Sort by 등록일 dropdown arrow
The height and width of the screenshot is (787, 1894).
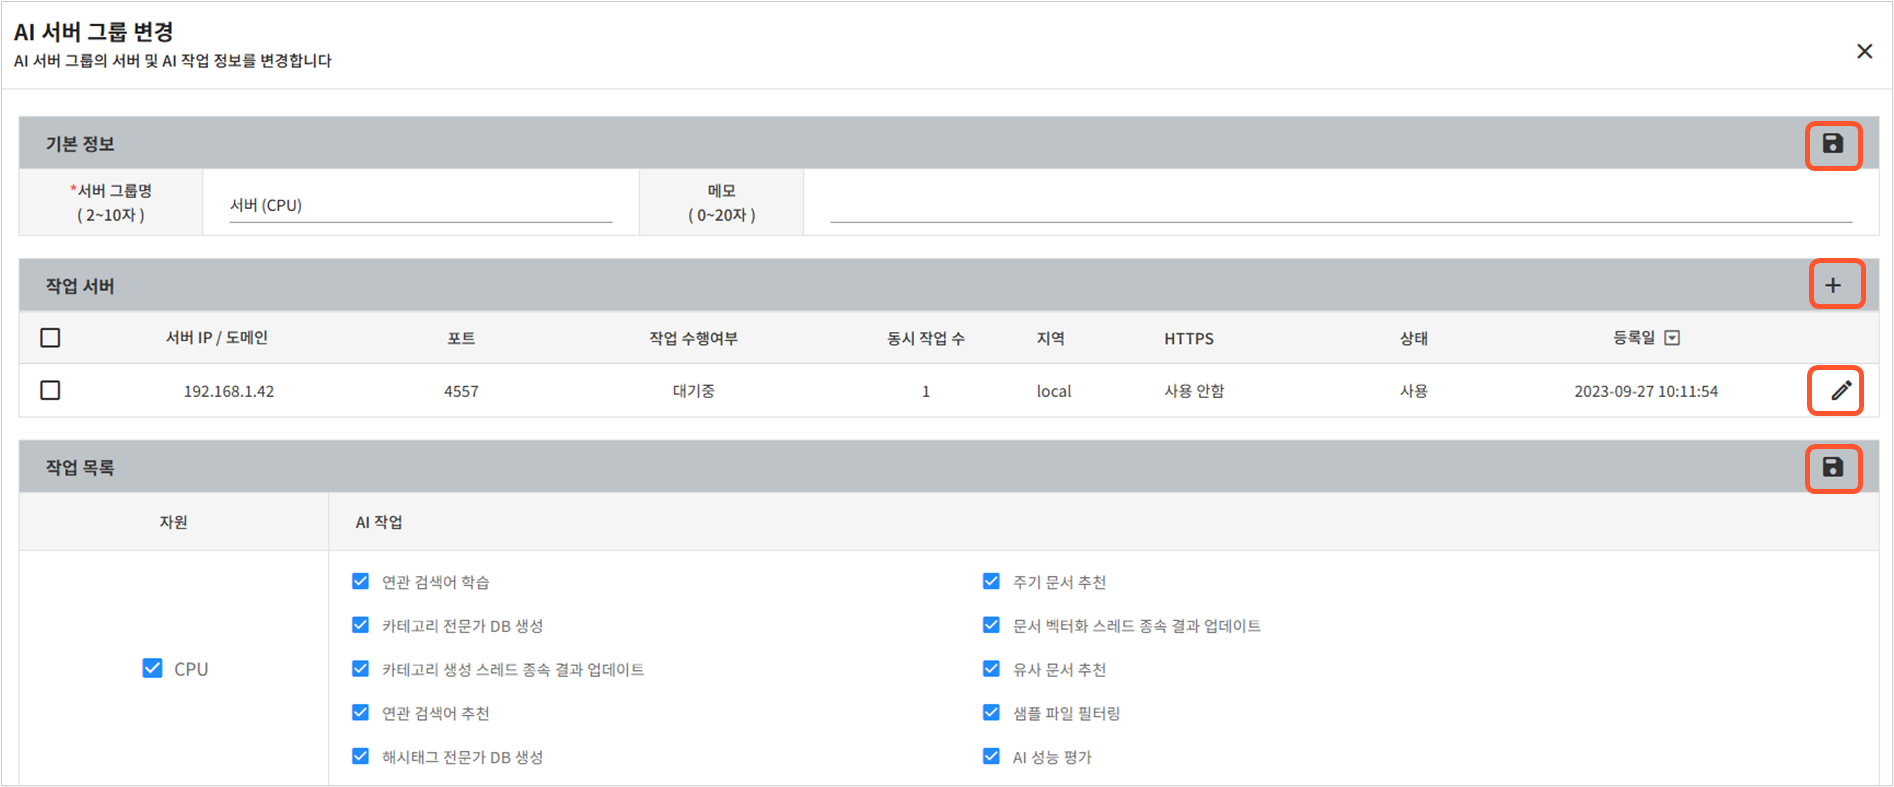coord(1672,338)
